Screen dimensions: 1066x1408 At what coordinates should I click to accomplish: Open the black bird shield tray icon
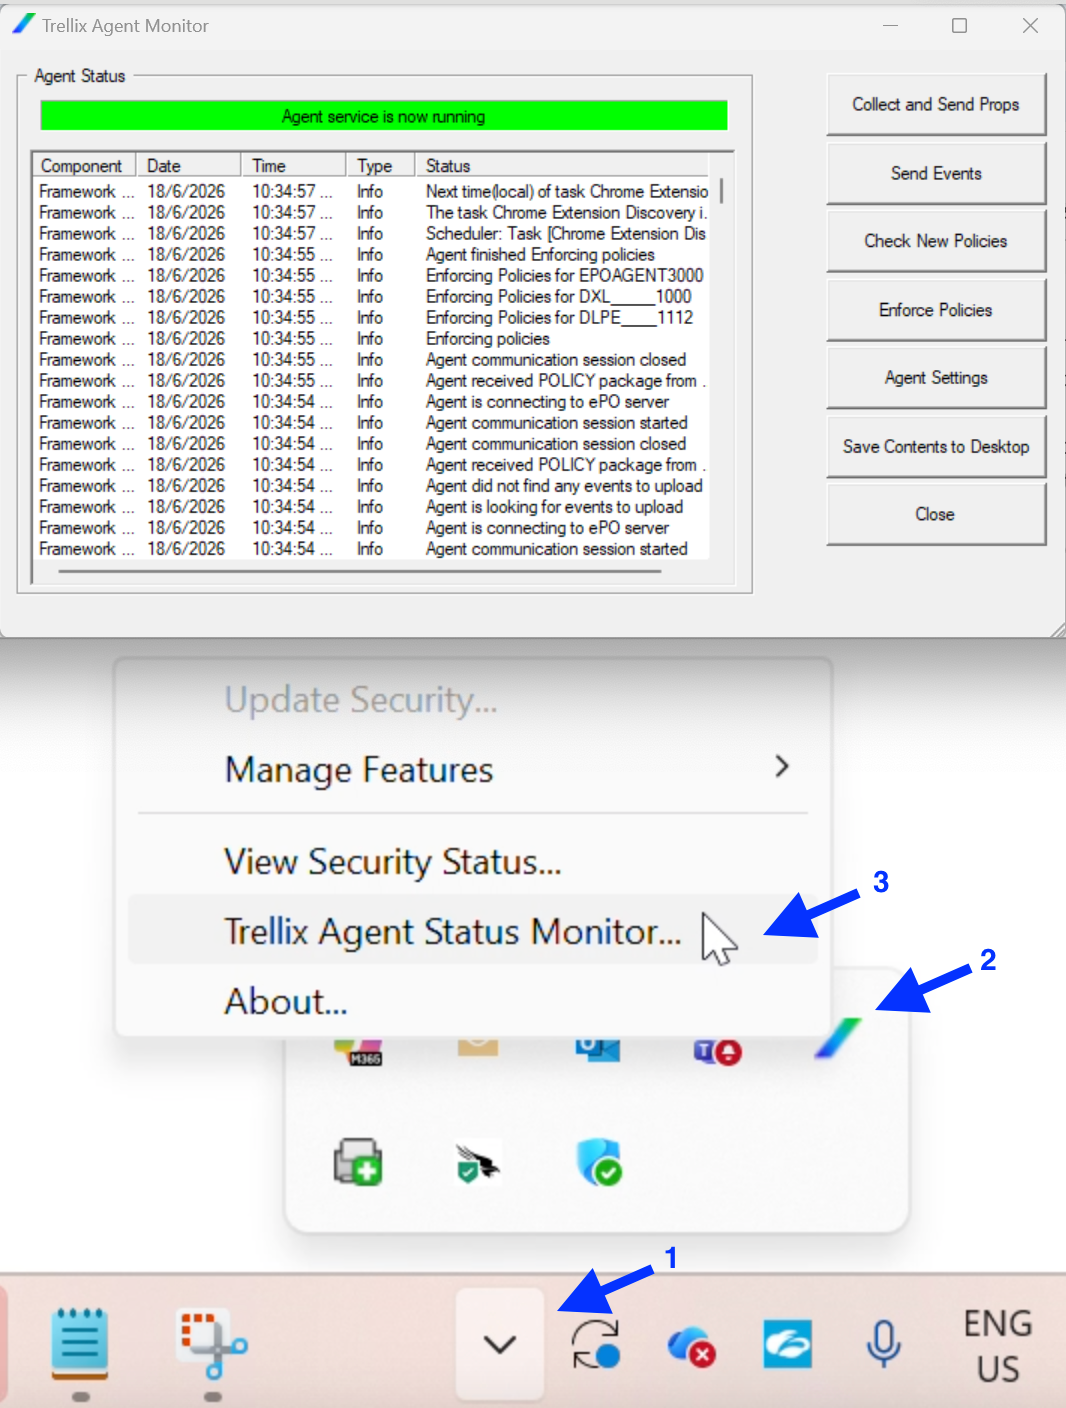[x=478, y=1163]
